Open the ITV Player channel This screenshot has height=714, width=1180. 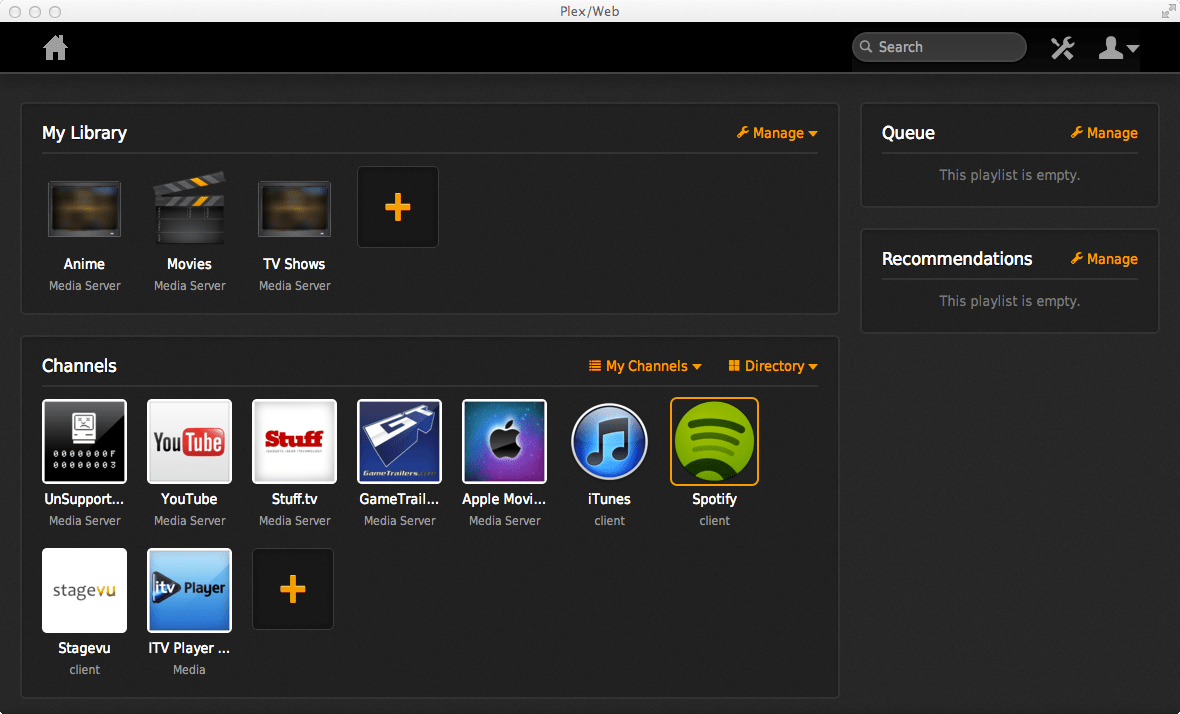(x=190, y=591)
